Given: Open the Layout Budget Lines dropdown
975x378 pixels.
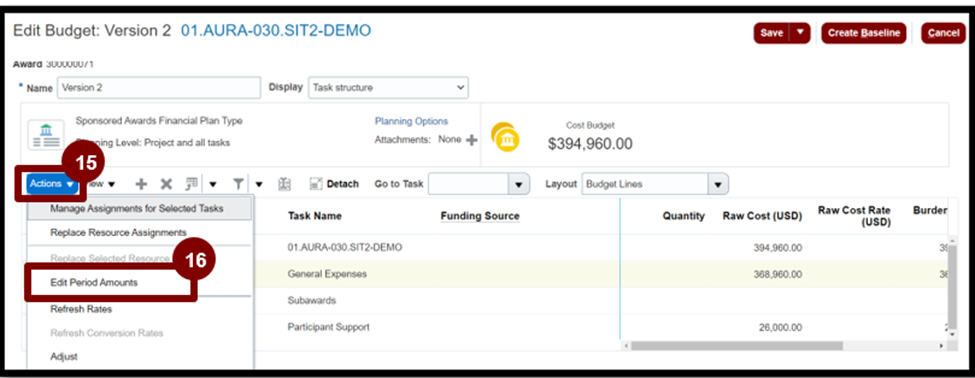Looking at the screenshot, I should [x=655, y=184].
